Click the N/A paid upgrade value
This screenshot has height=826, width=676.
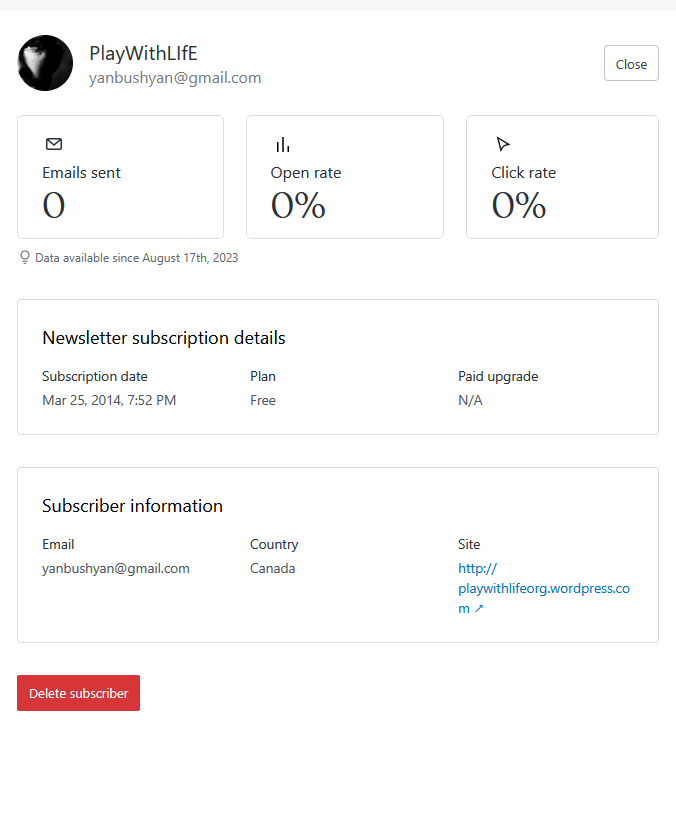tap(470, 400)
